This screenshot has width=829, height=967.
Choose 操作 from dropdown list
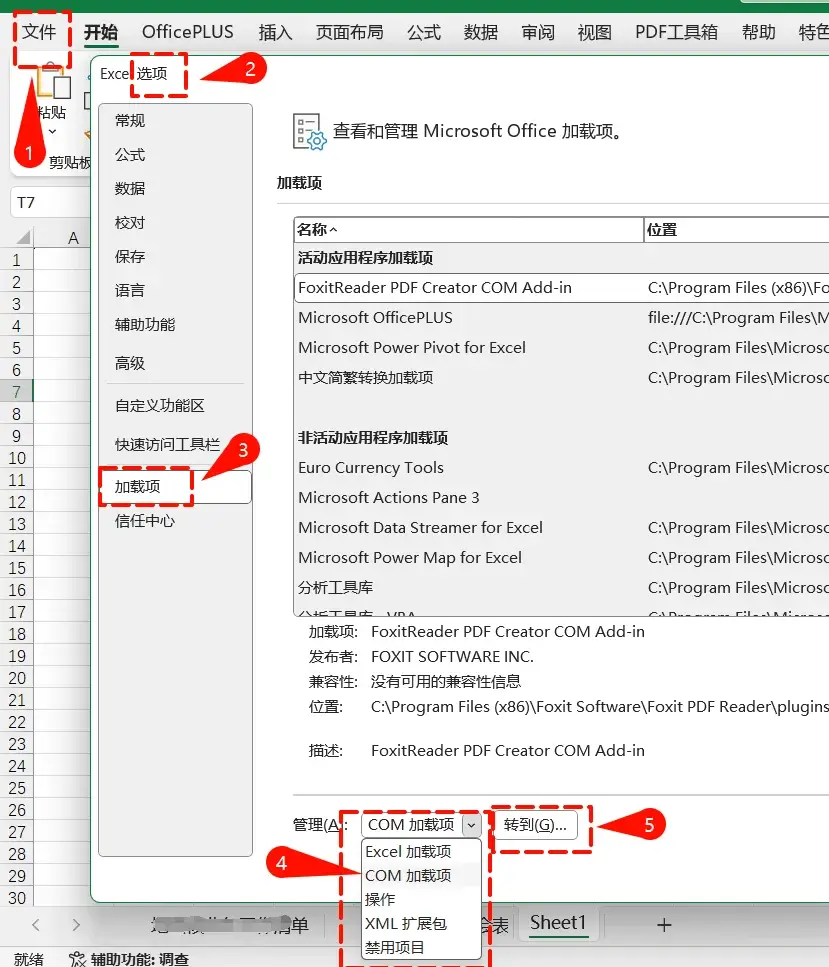pyautogui.click(x=421, y=900)
